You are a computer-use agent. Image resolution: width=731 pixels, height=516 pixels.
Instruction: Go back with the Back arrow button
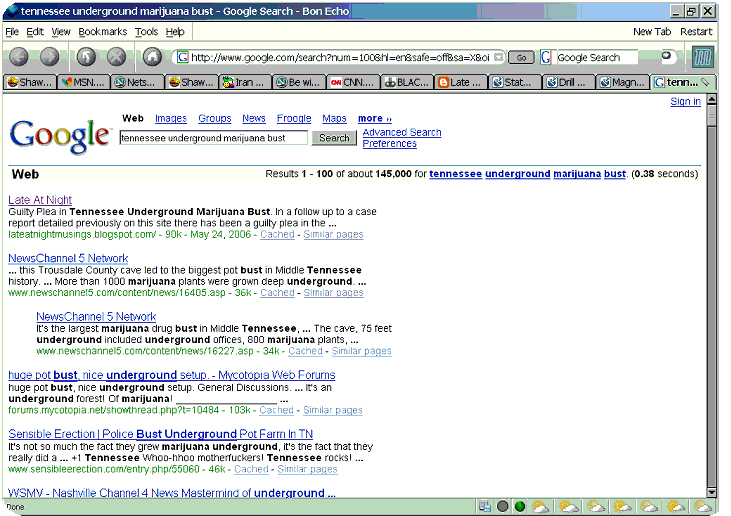[19, 57]
